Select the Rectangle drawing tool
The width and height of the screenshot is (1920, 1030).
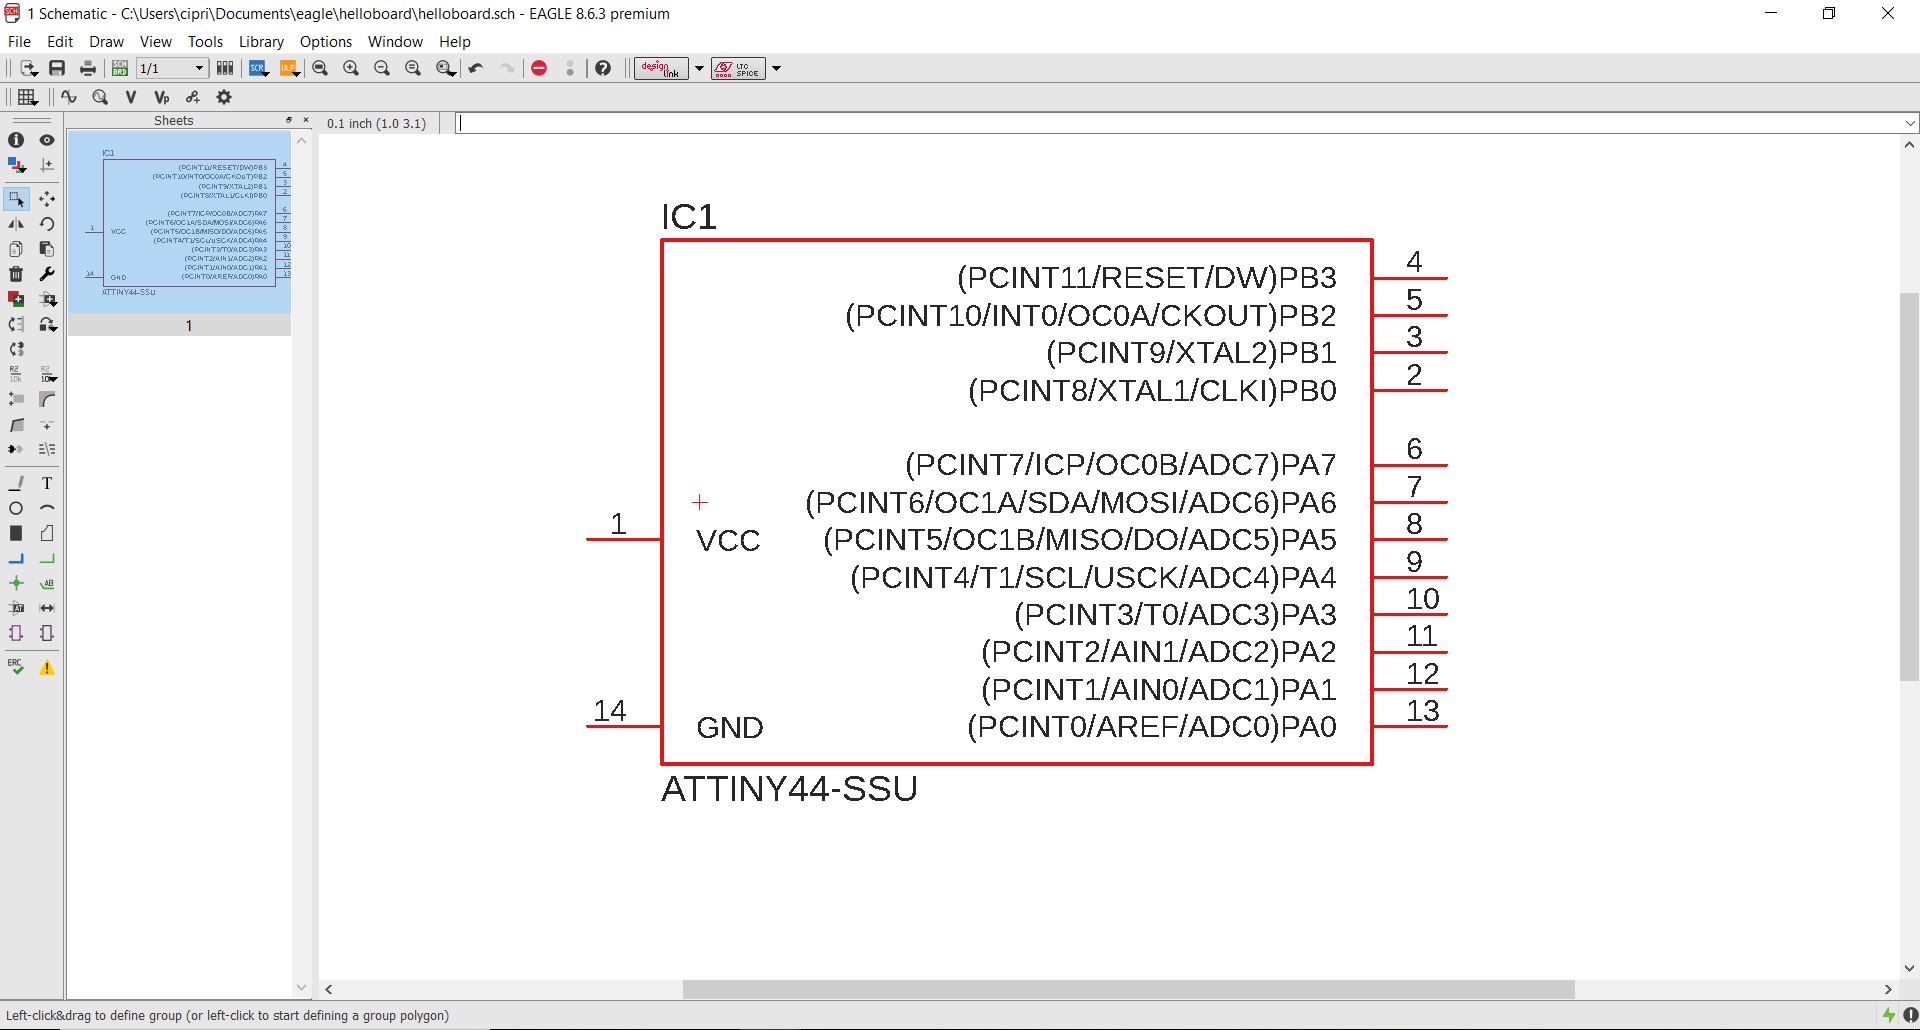pyautogui.click(x=16, y=533)
